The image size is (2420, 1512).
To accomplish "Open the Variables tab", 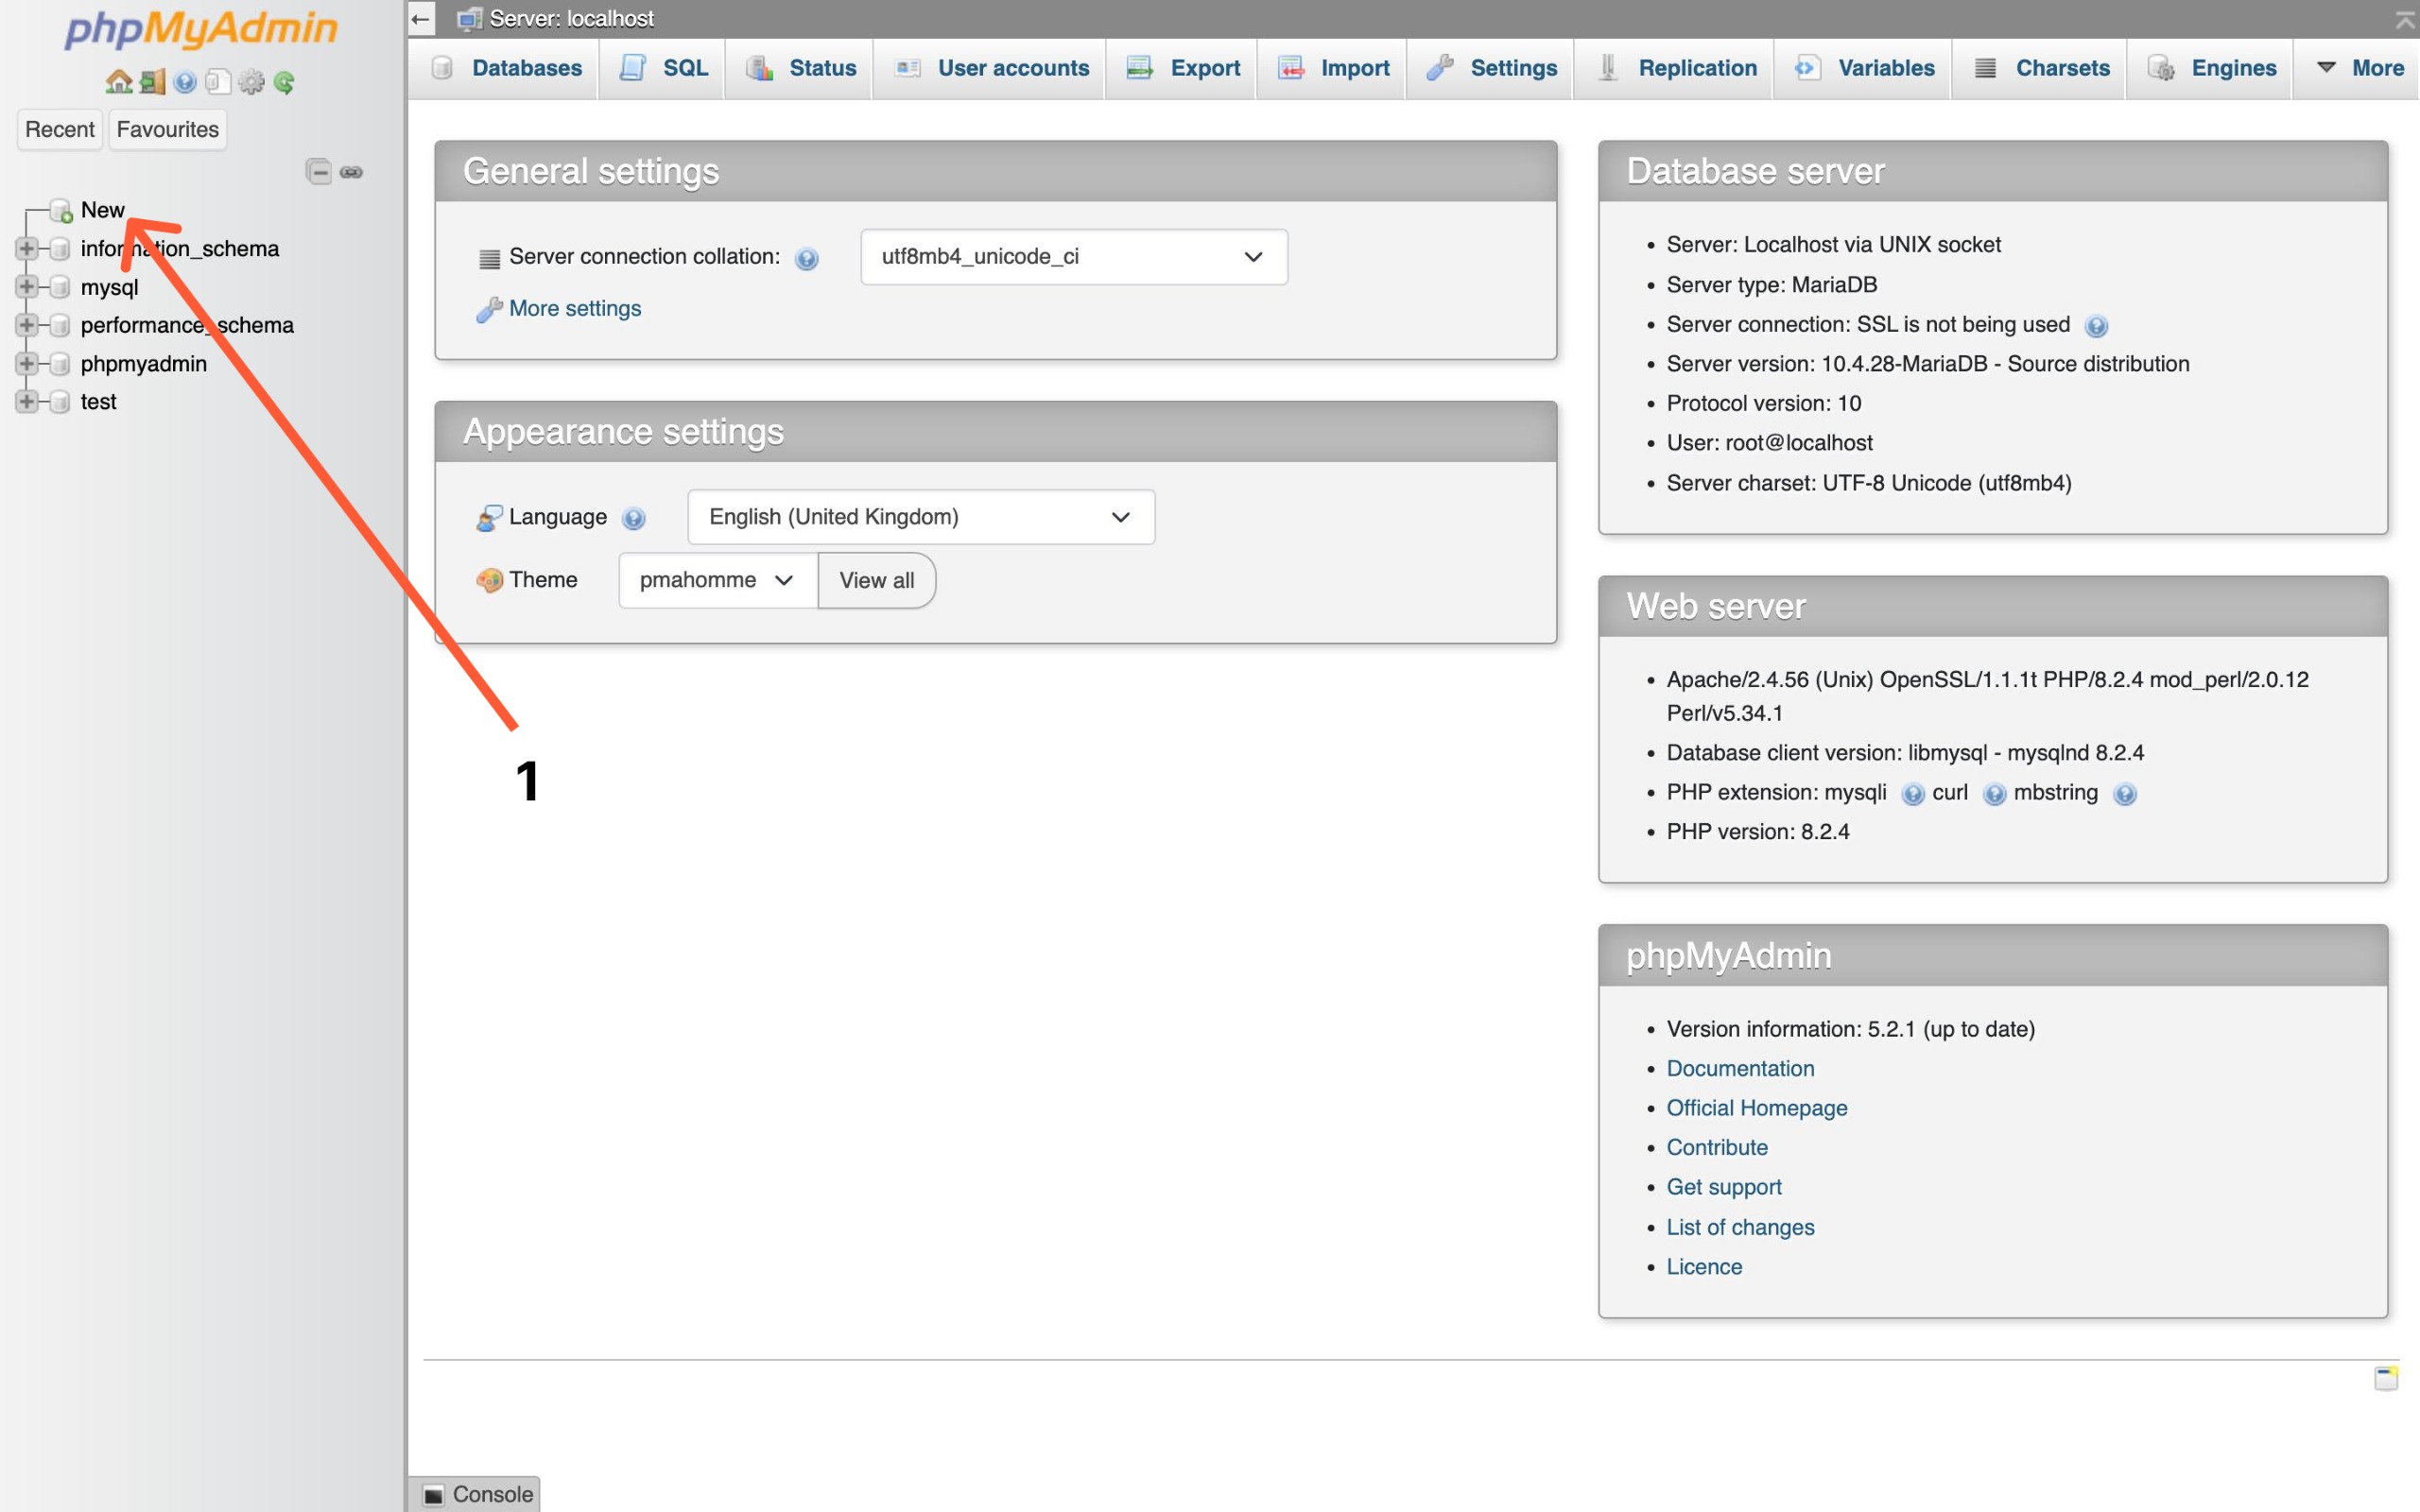I will coord(1864,68).
